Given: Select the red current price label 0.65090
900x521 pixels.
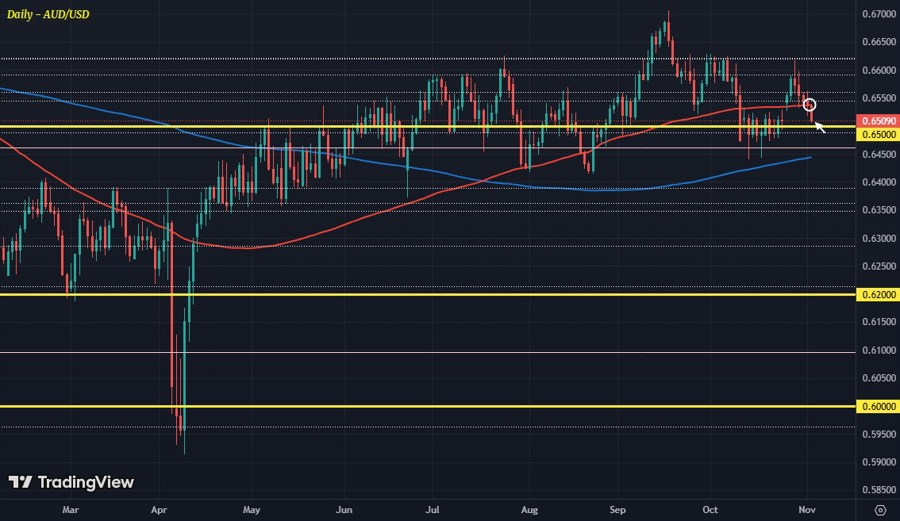Looking at the screenshot, I should 877,121.
